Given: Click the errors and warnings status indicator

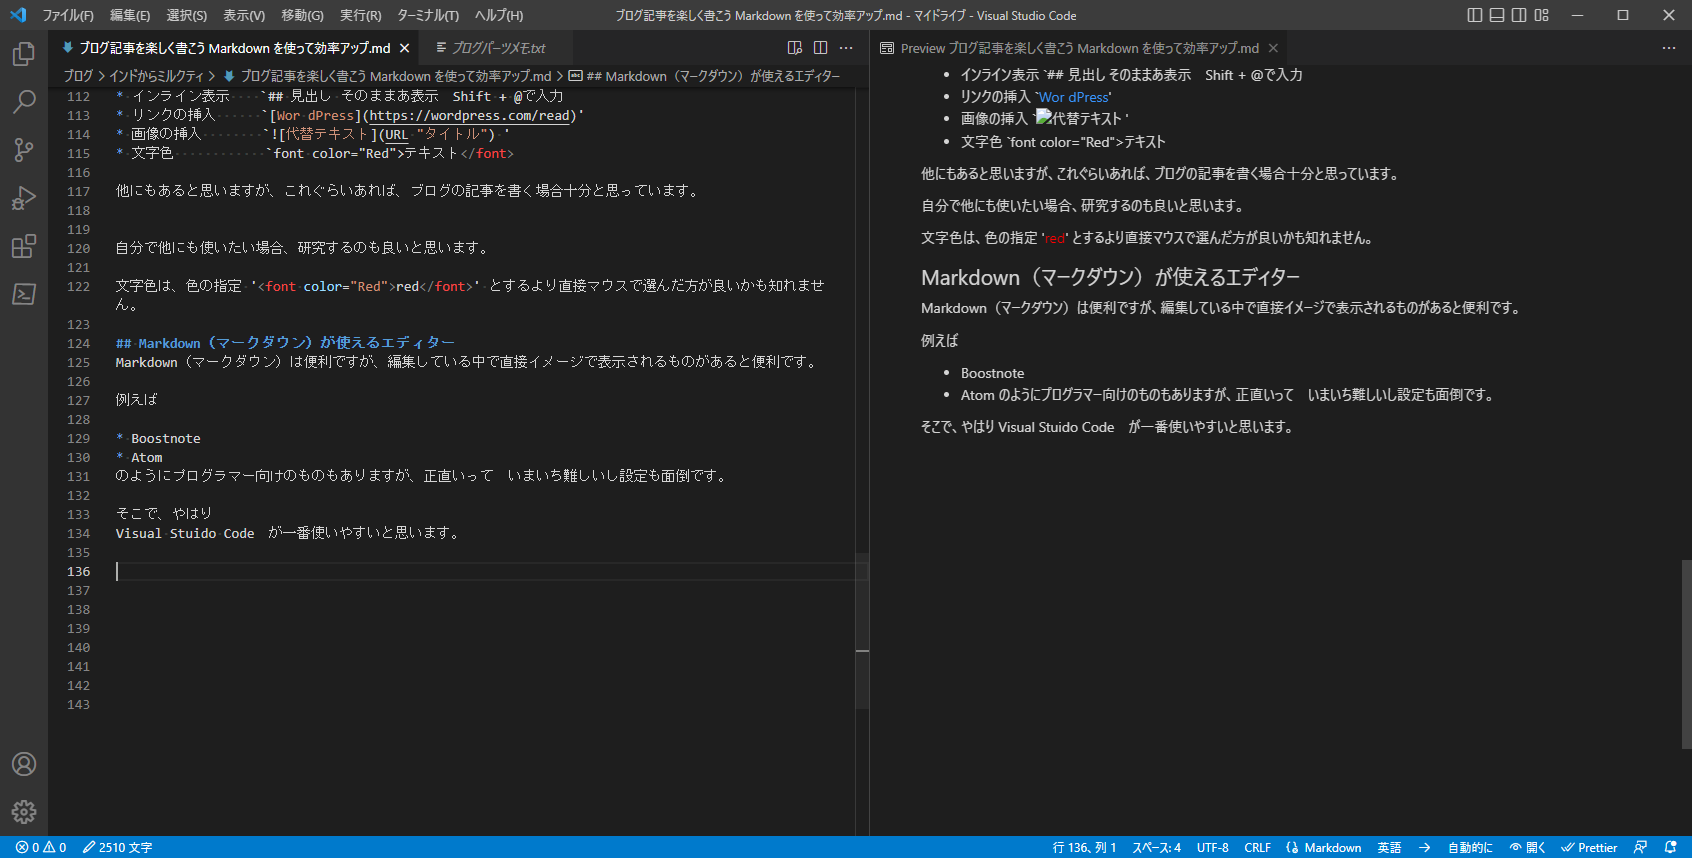Looking at the screenshot, I should point(41,847).
